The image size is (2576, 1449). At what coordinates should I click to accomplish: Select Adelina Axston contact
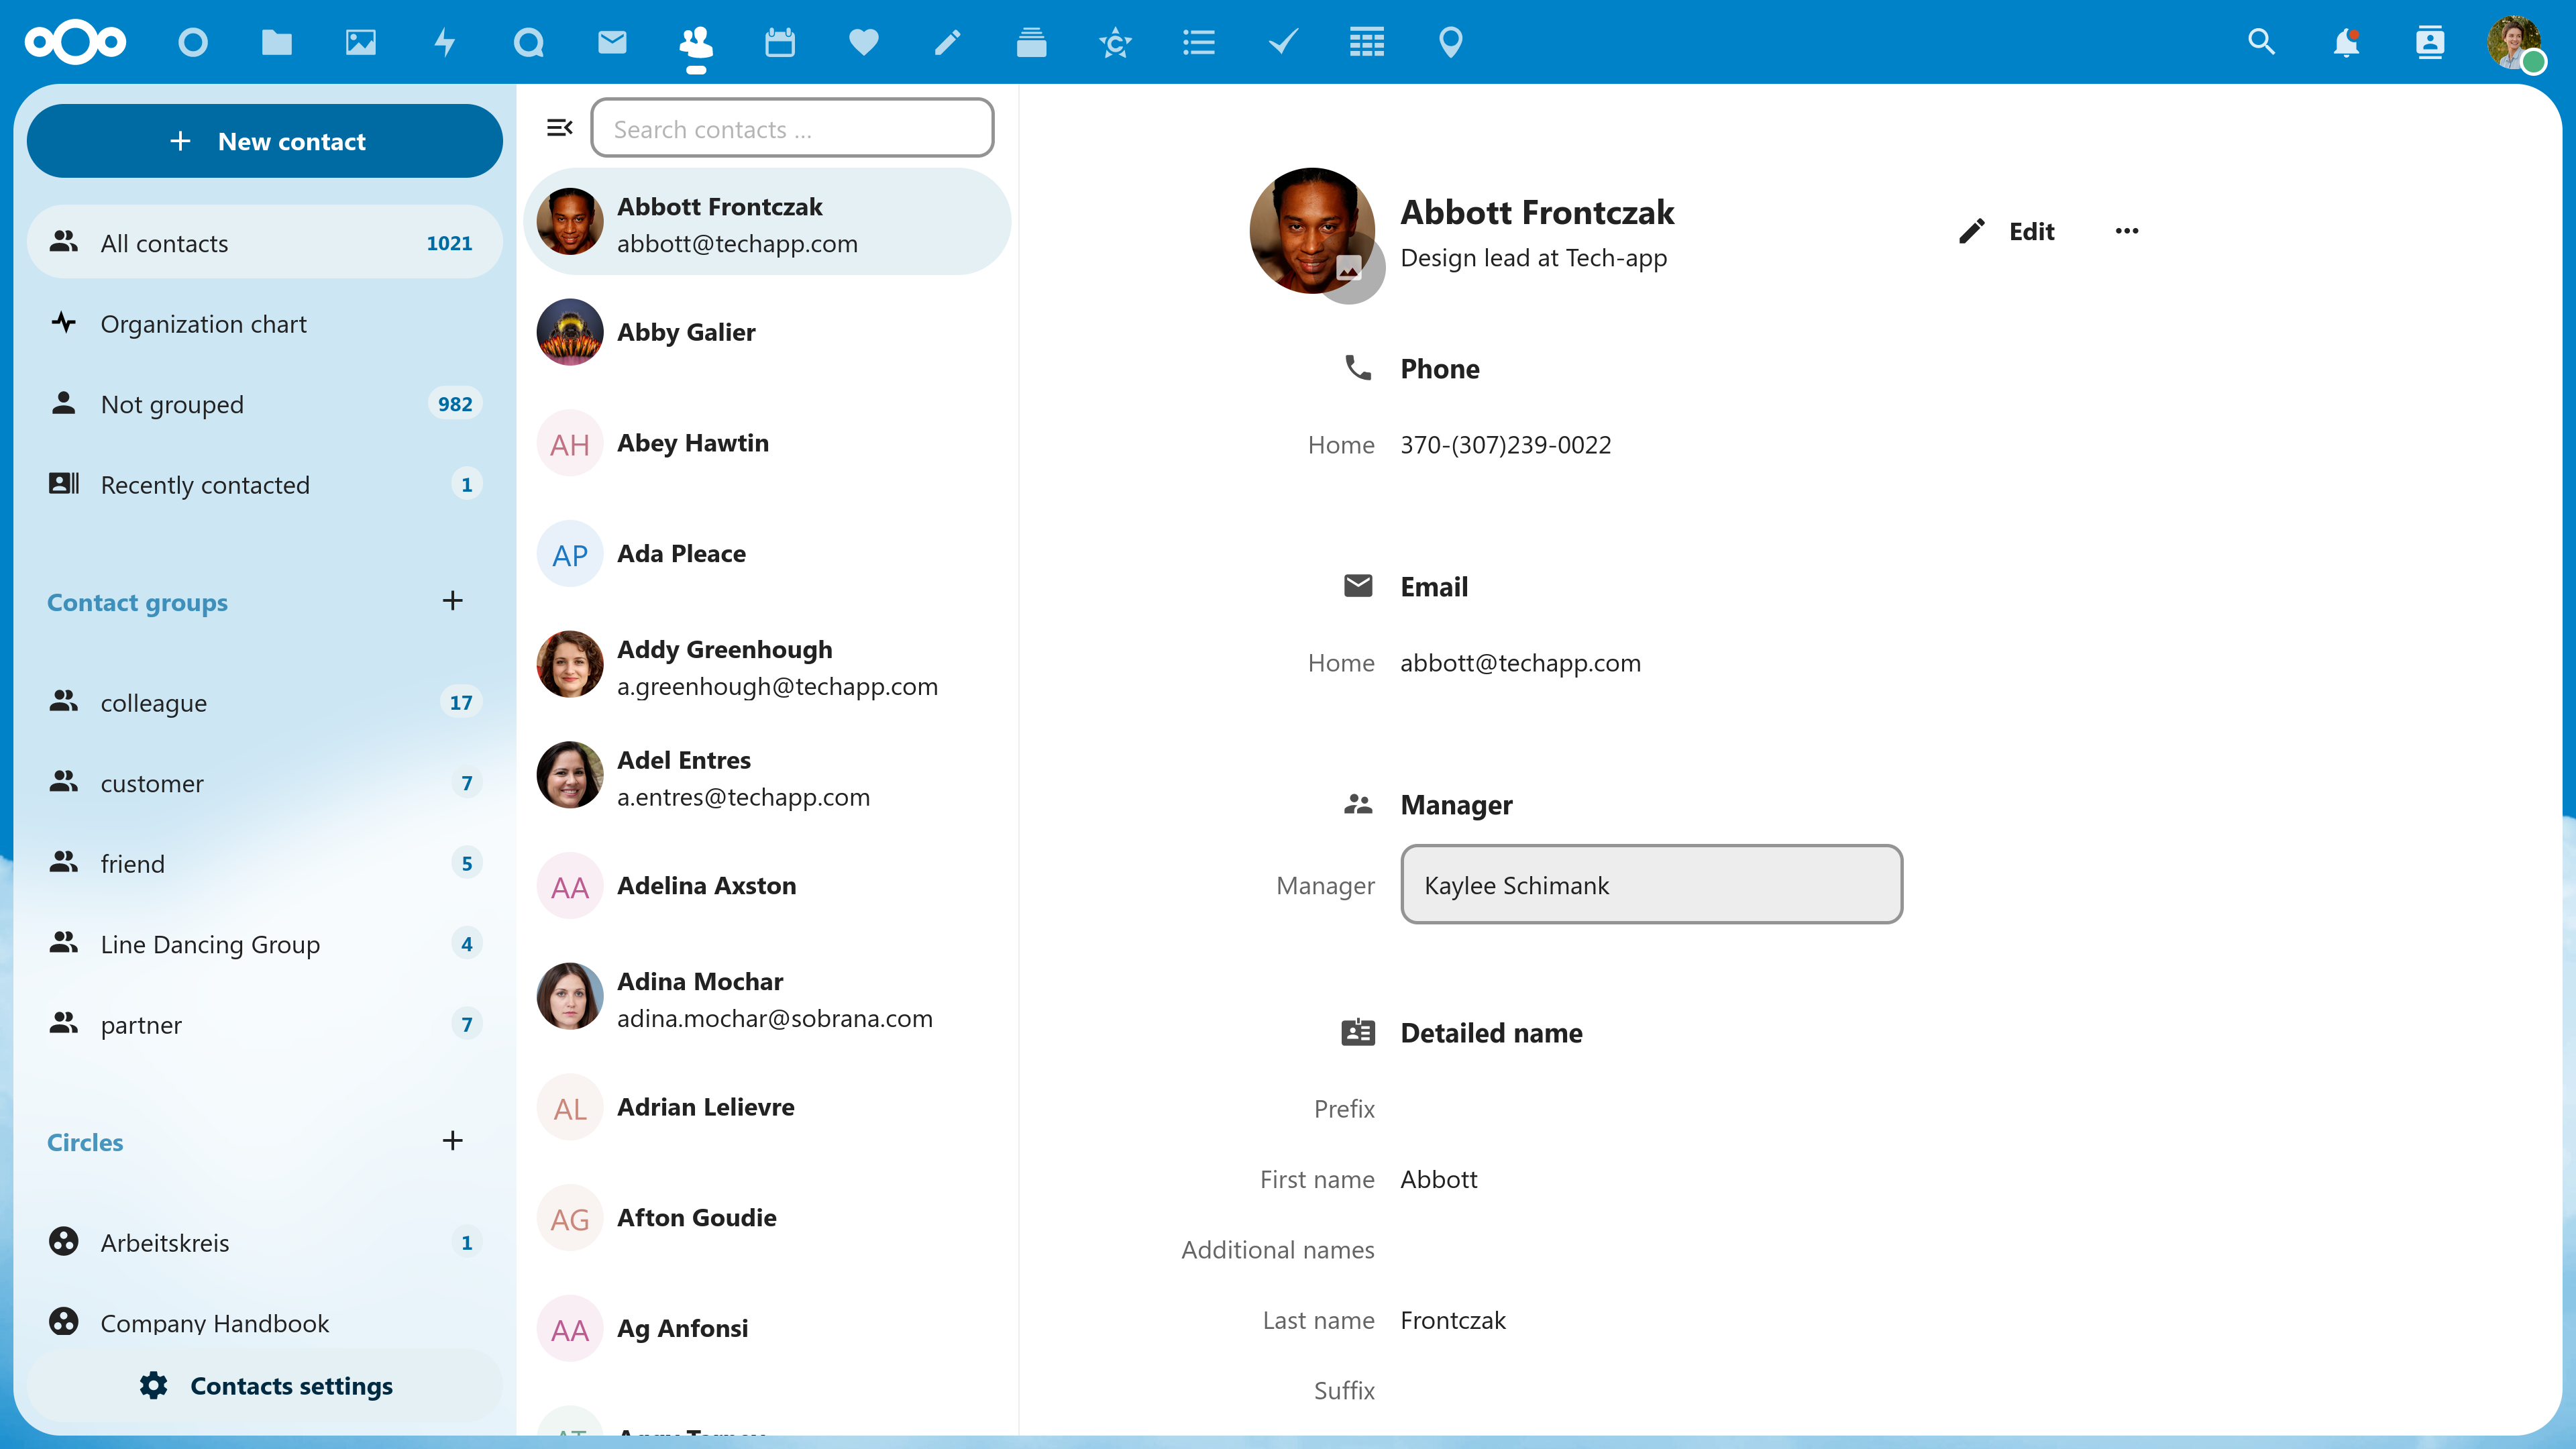(767, 886)
